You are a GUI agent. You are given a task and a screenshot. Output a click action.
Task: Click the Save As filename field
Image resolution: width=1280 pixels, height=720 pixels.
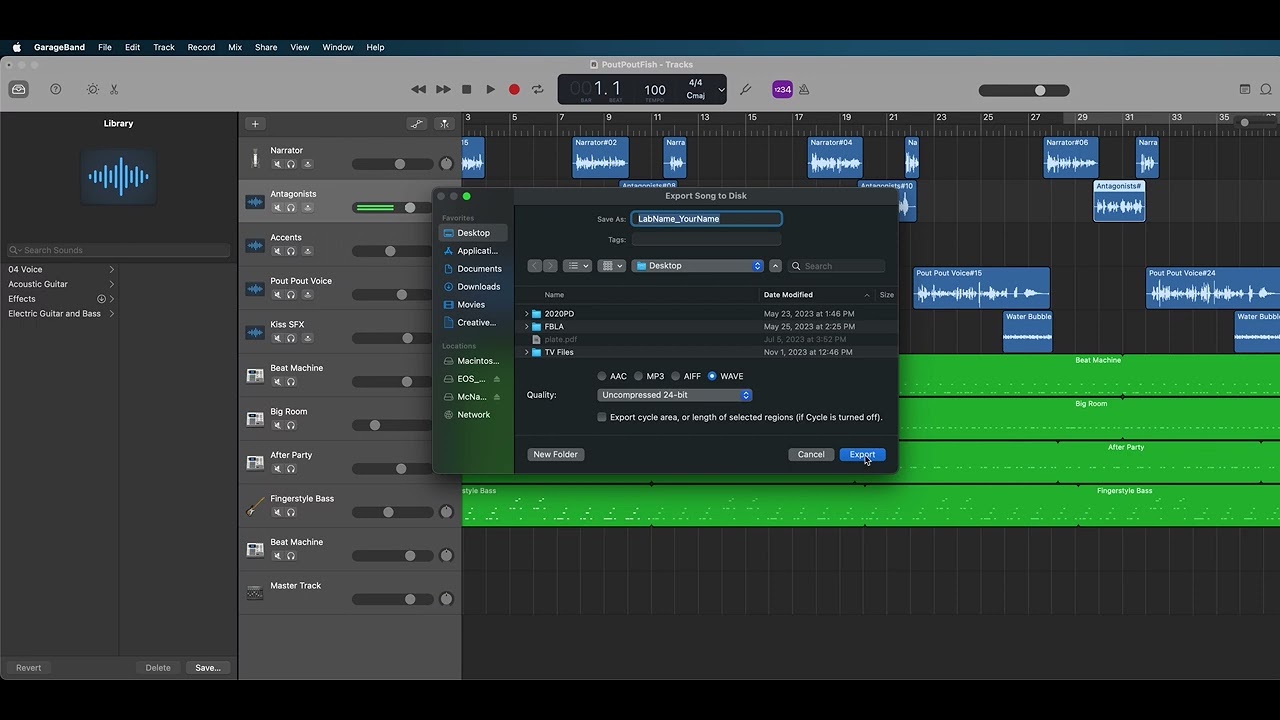tap(706, 219)
